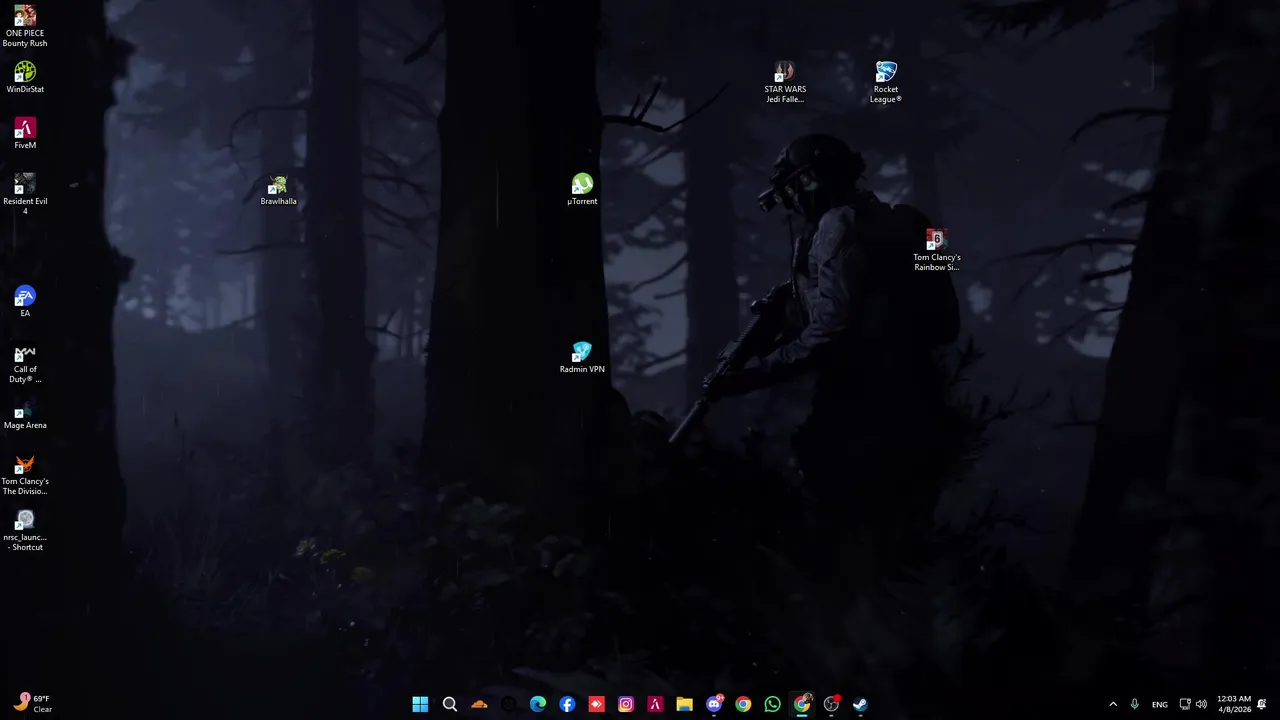
Task: Select the Radmin VPN desktop shortcut
Action: 582,358
